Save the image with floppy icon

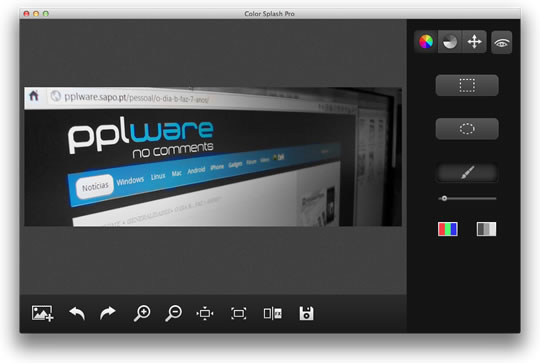pyautogui.click(x=306, y=313)
